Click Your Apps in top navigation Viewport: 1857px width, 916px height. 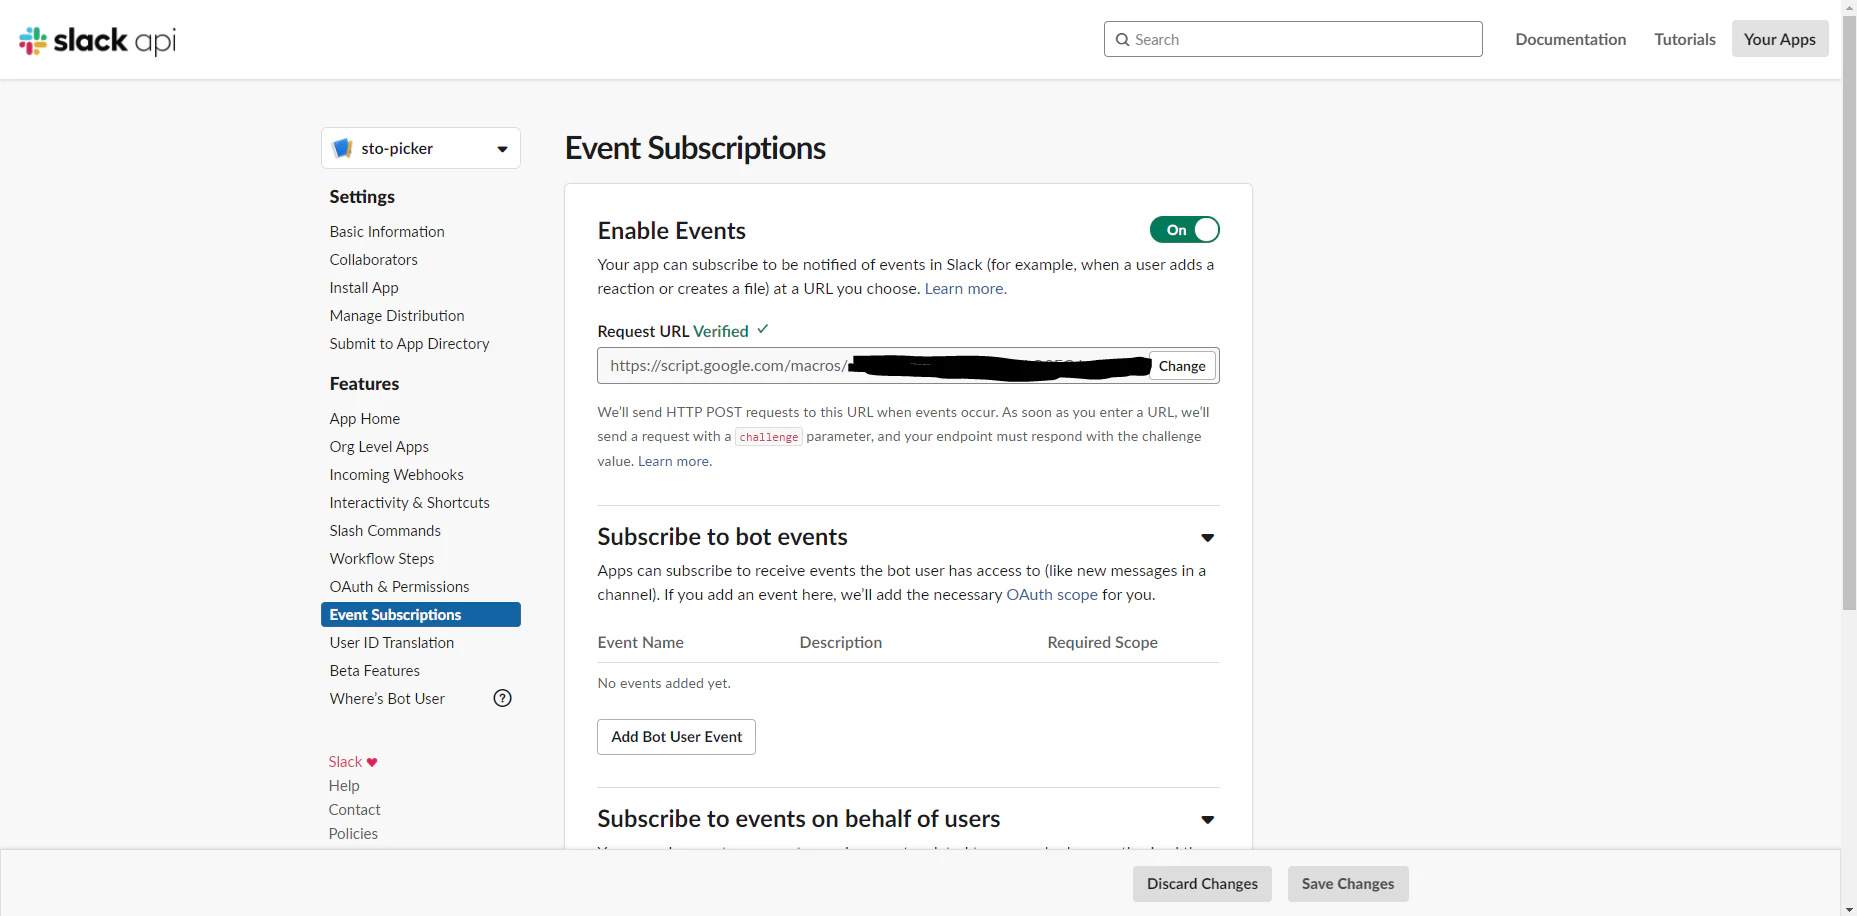coord(1780,39)
